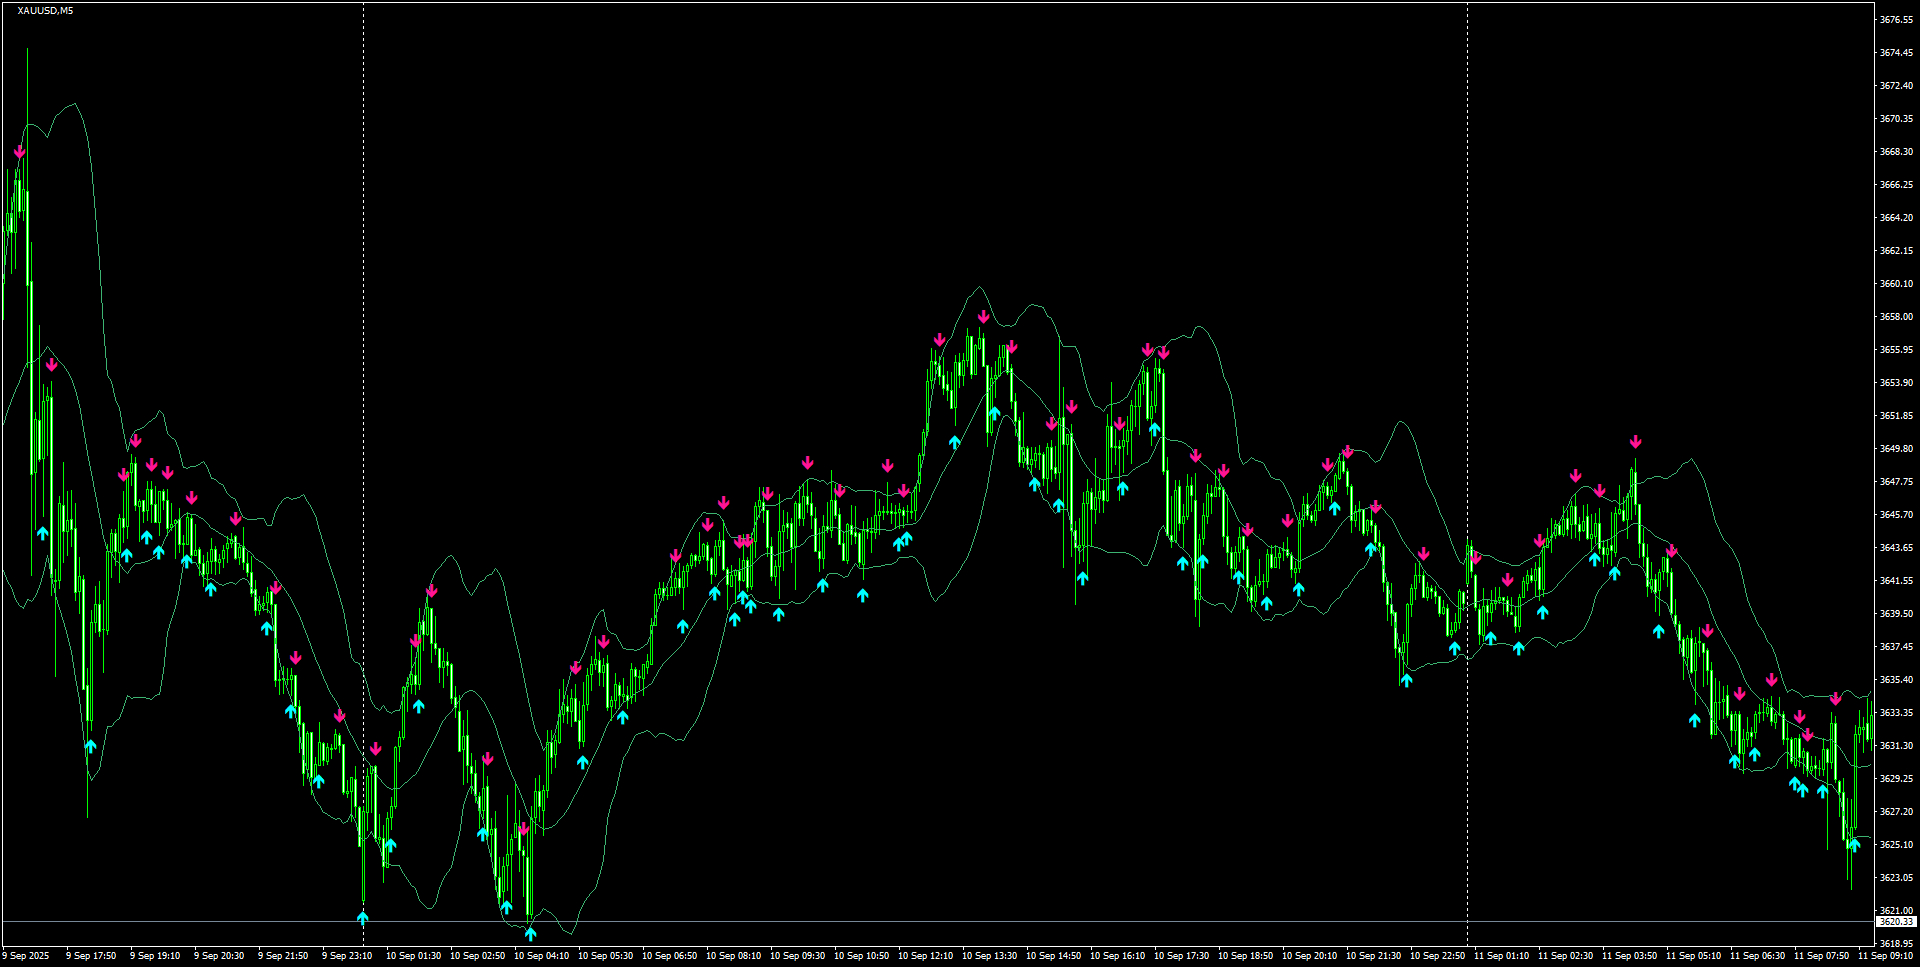Pick the 3645.70 price axis label

[x=1897, y=515]
